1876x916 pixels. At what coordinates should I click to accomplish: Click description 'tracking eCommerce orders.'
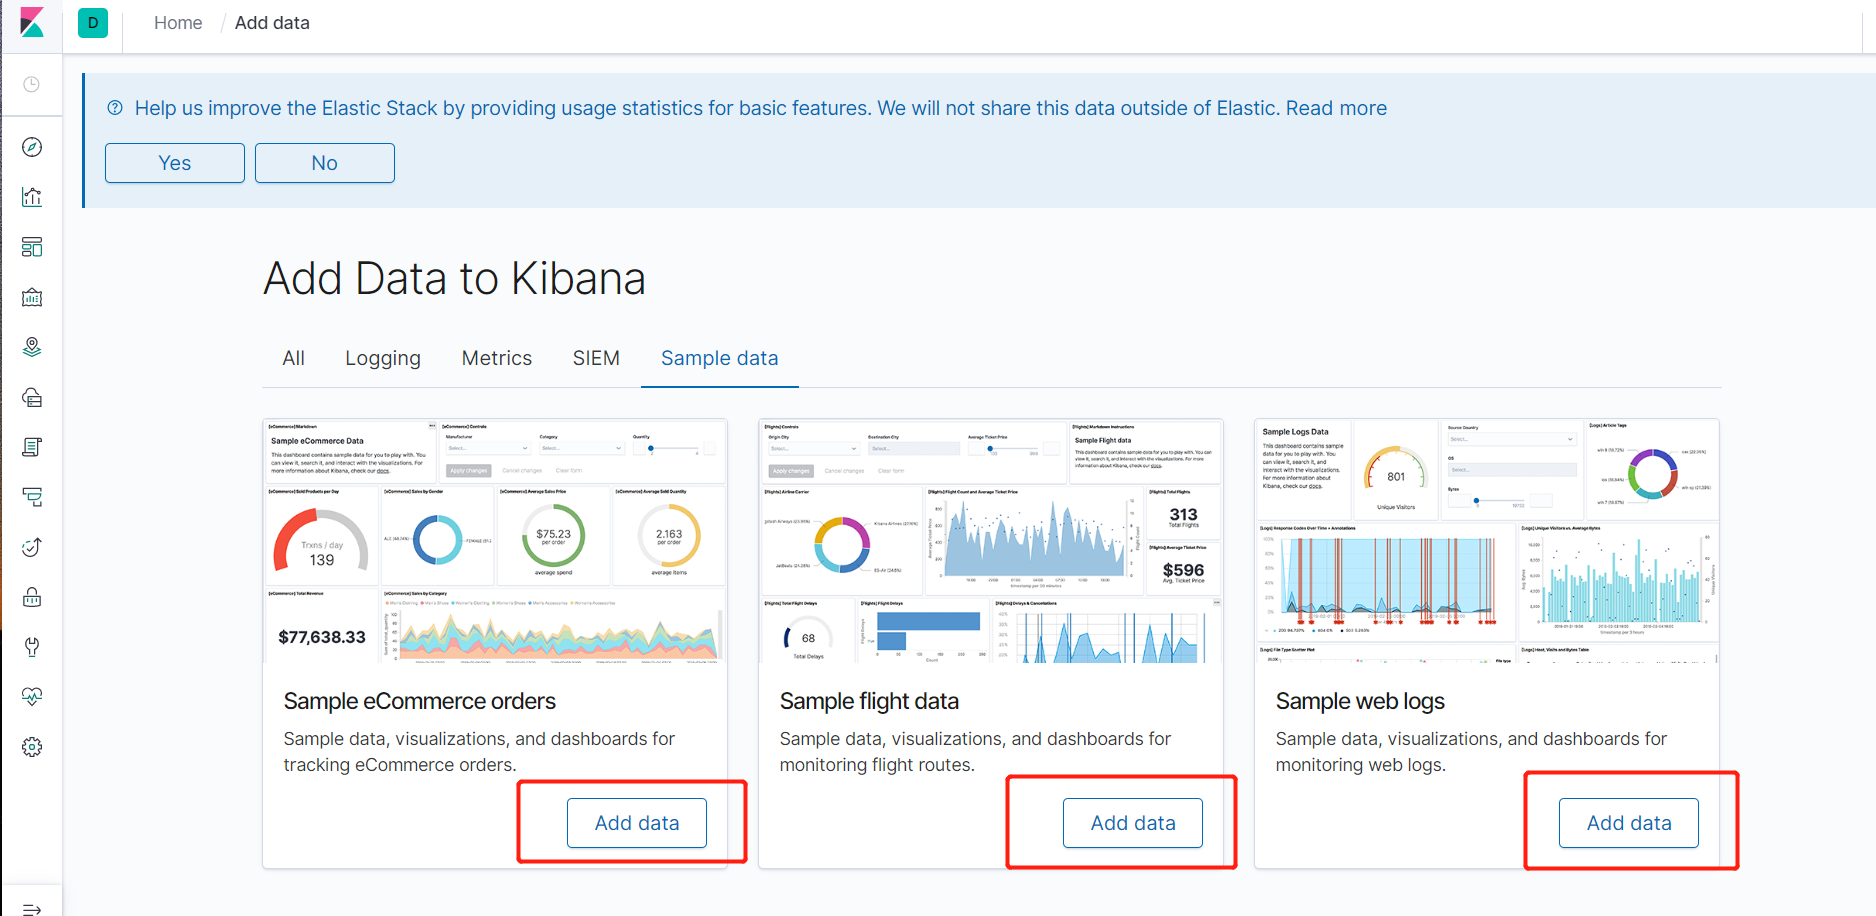(x=400, y=765)
